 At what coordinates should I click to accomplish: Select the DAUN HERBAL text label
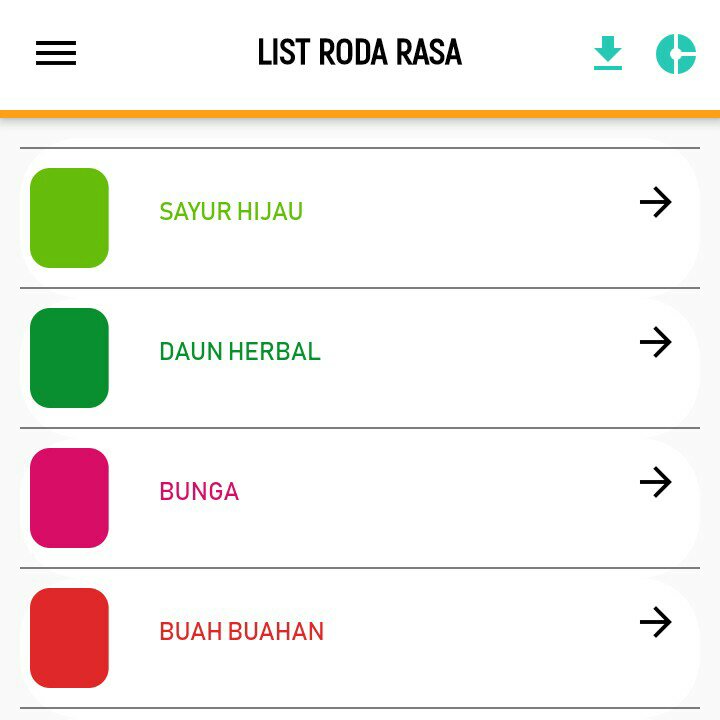(240, 352)
